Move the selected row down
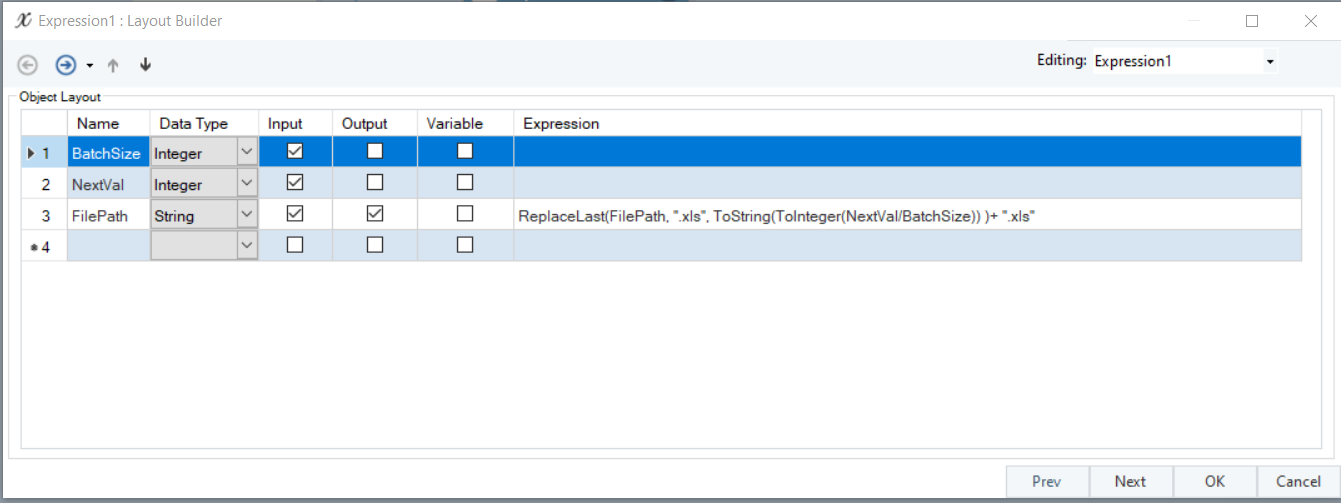1341x503 pixels. click(146, 65)
